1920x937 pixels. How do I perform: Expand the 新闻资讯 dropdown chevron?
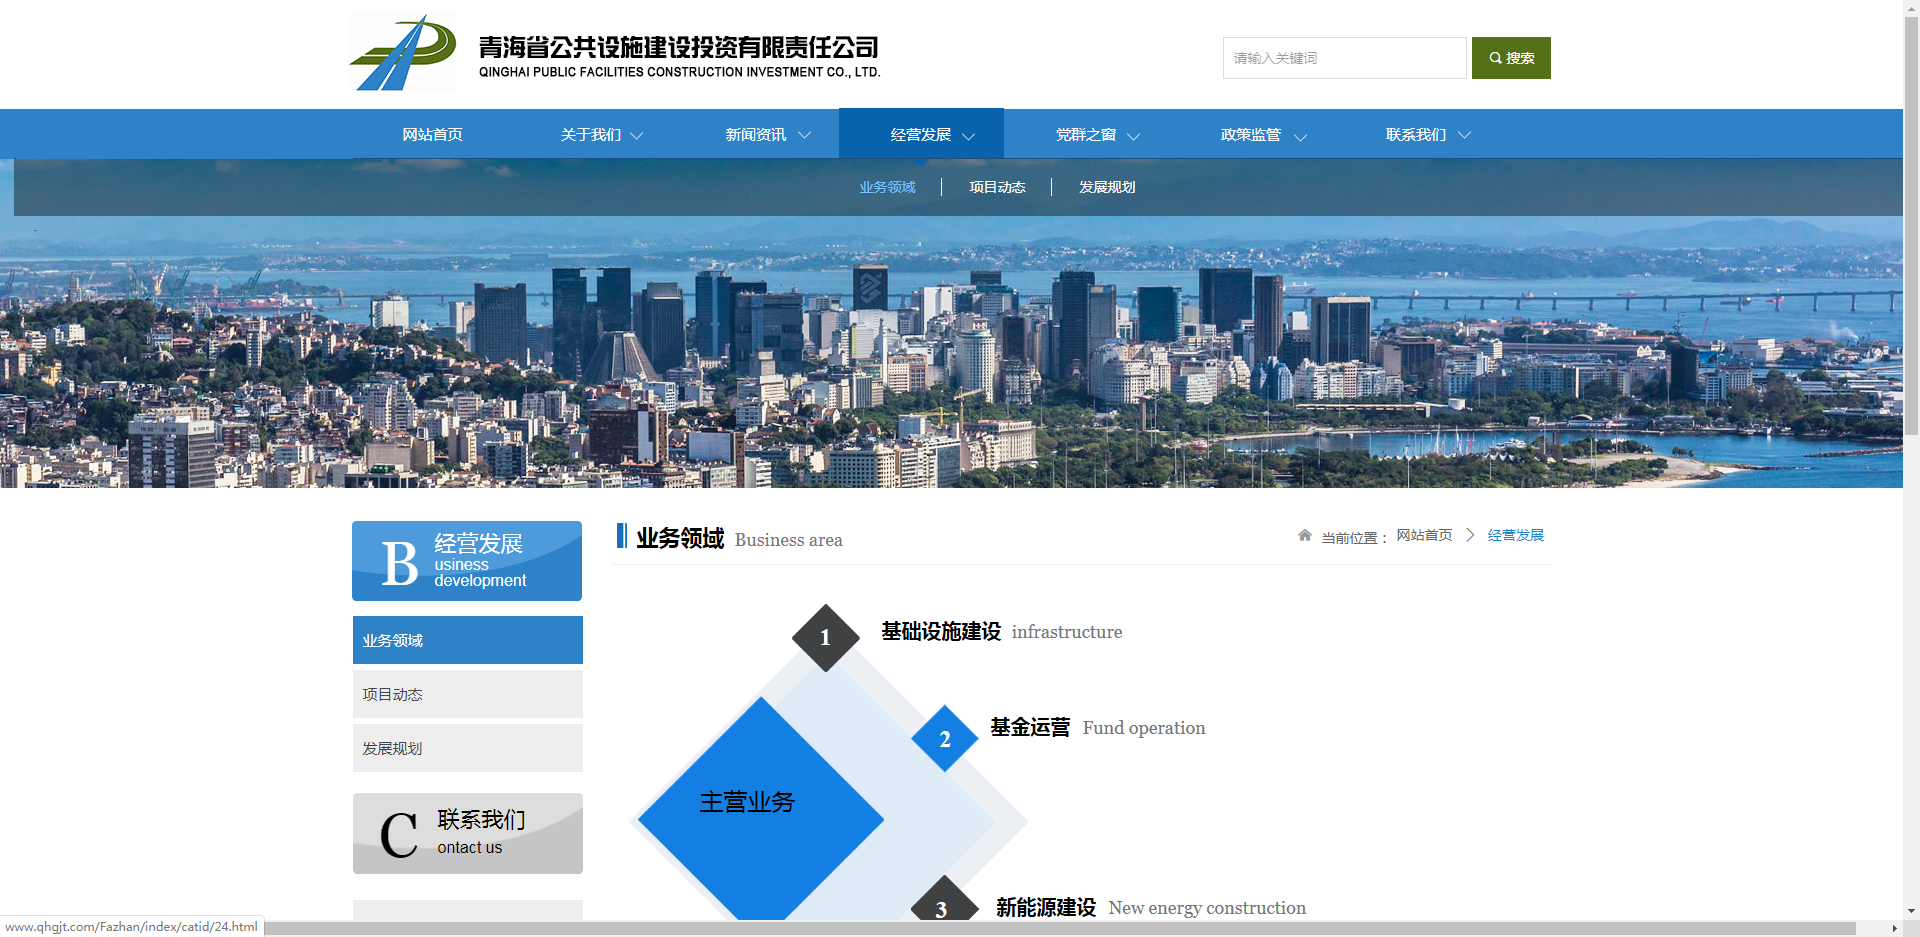click(804, 136)
